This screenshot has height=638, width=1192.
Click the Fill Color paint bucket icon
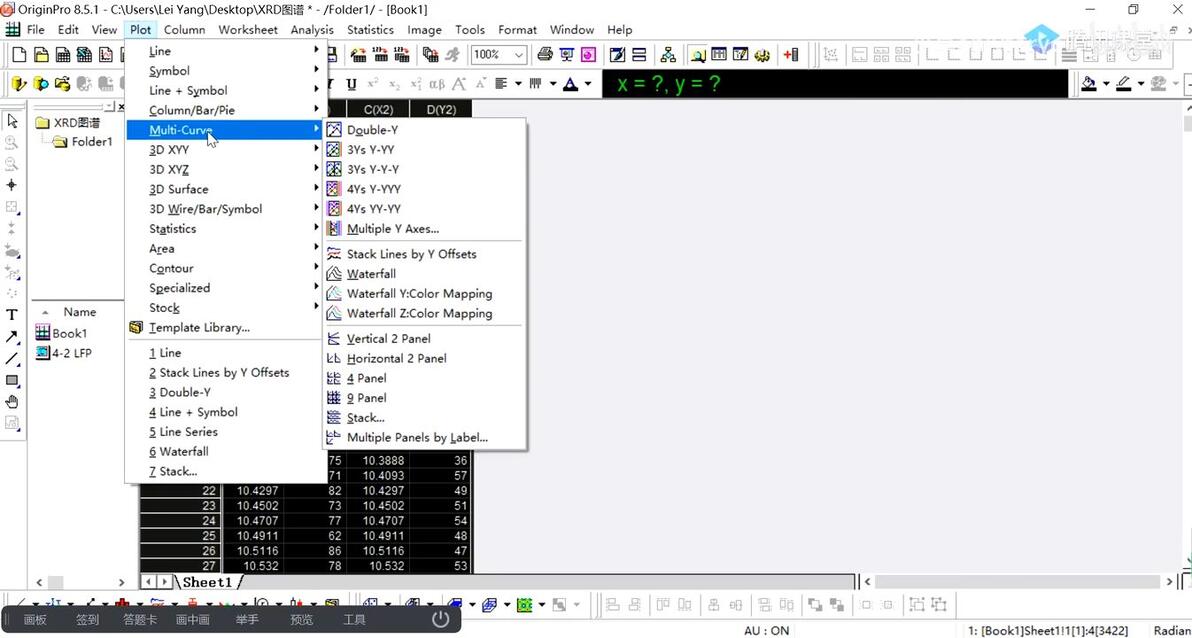(1089, 84)
